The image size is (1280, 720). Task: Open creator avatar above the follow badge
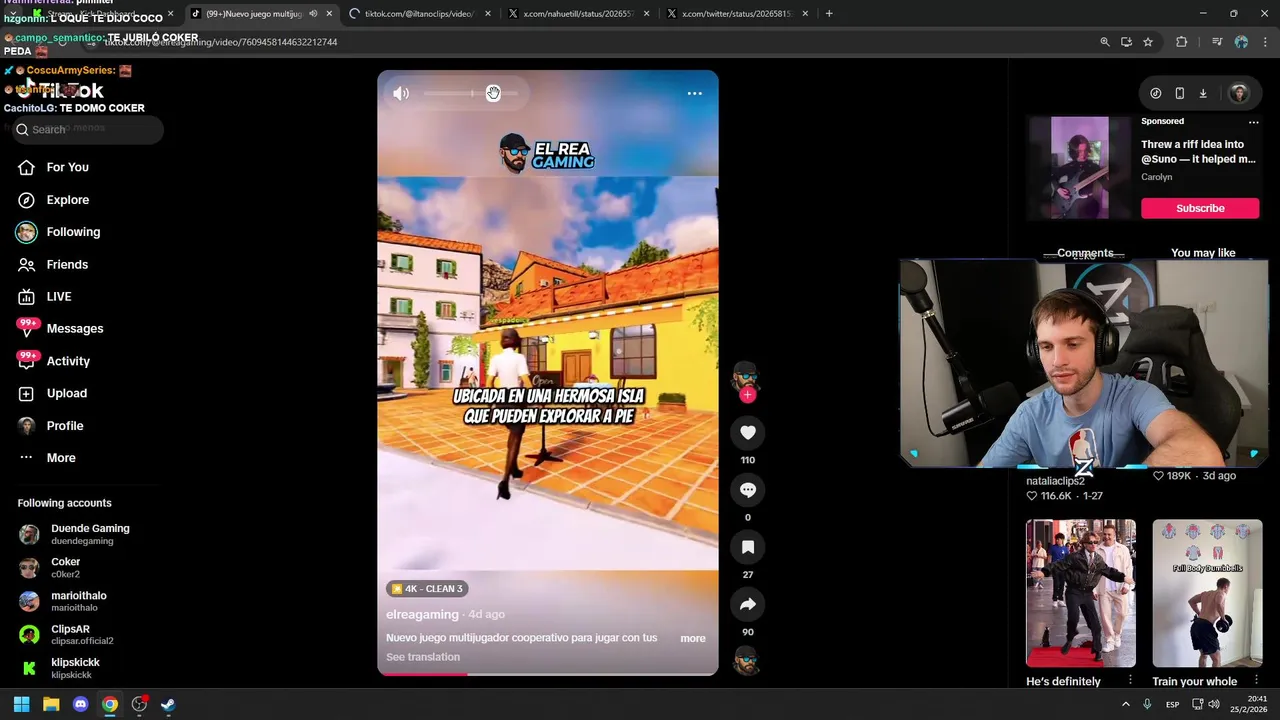[745, 376]
